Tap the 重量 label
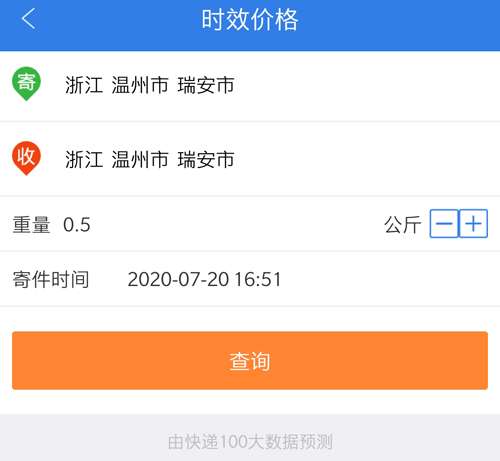The width and height of the screenshot is (500, 461). (31, 224)
